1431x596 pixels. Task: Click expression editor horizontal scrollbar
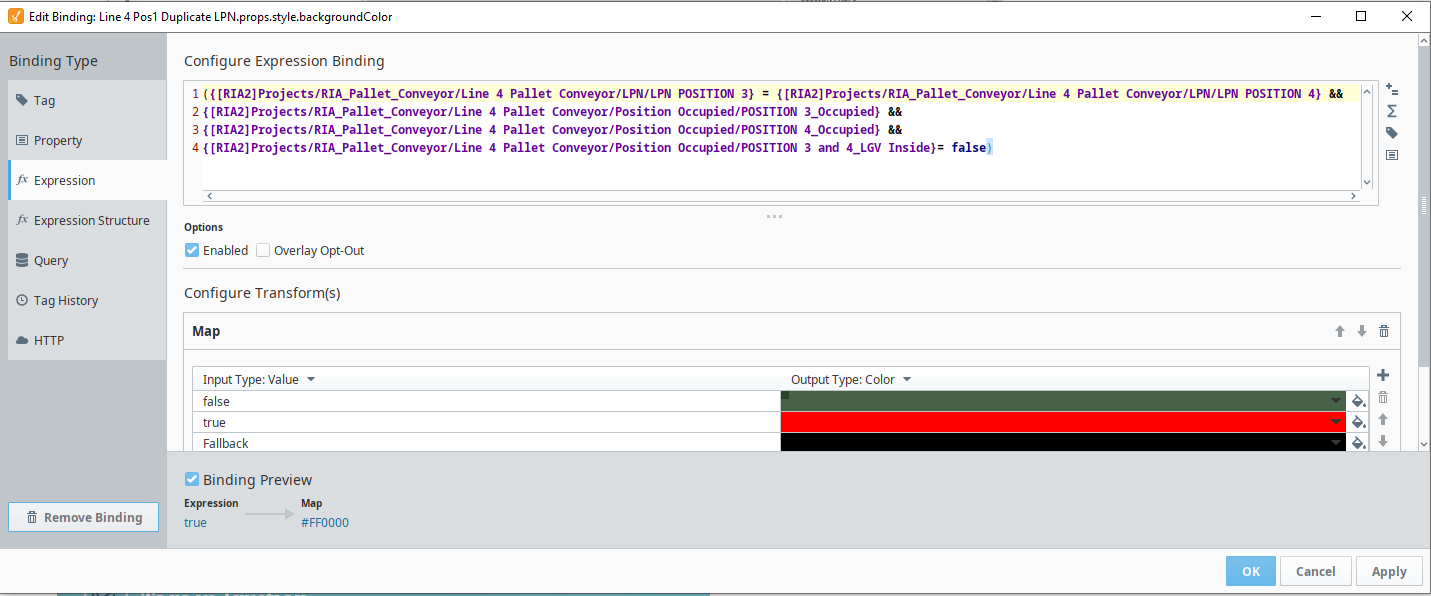click(780, 196)
